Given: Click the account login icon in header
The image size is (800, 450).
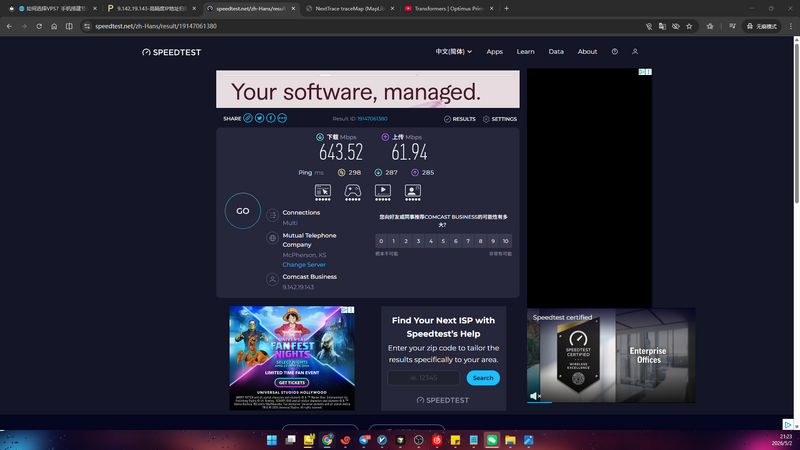Looking at the screenshot, I should [x=635, y=52].
